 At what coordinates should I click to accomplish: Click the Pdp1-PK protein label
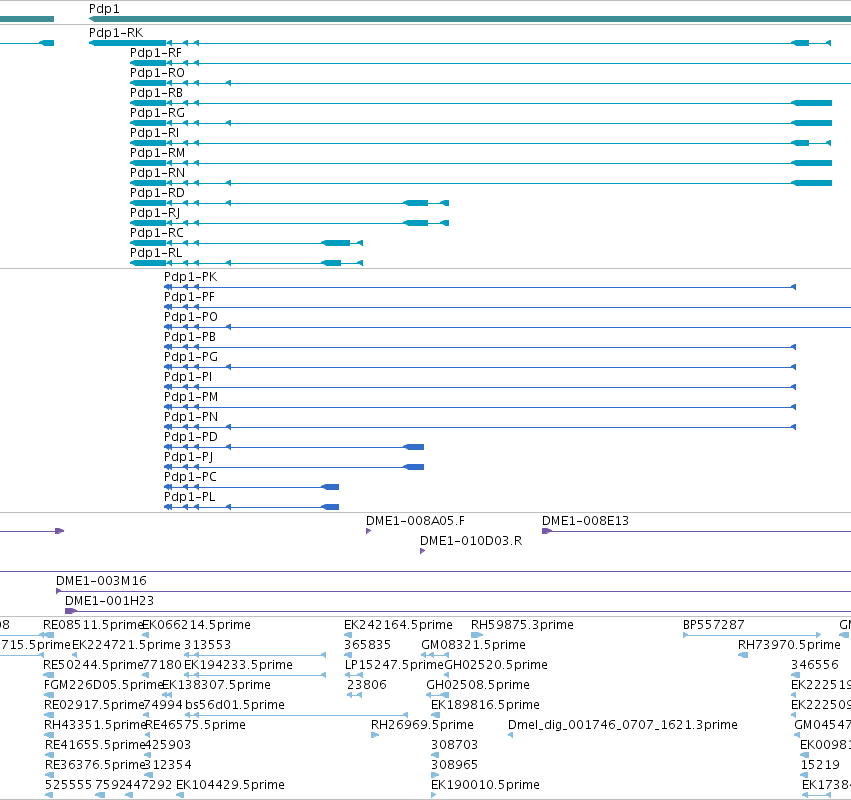[x=190, y=277]
